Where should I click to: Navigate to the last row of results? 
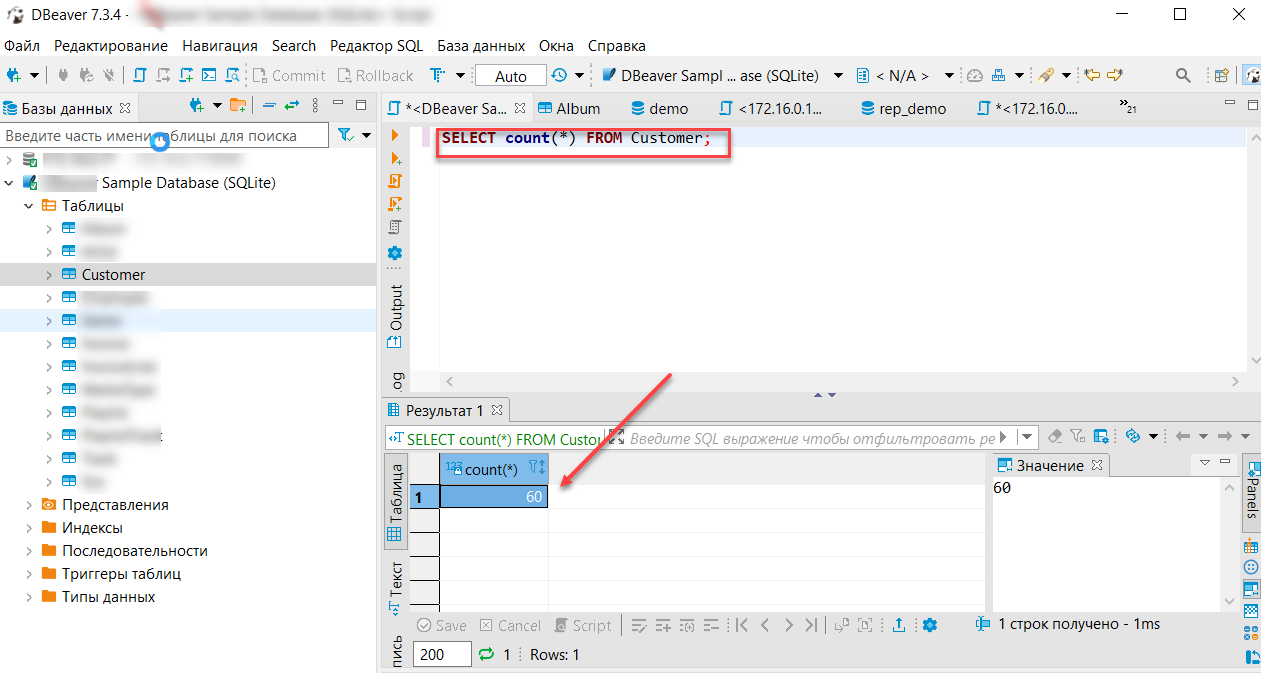pyautogui.click(x=810, y=625)
